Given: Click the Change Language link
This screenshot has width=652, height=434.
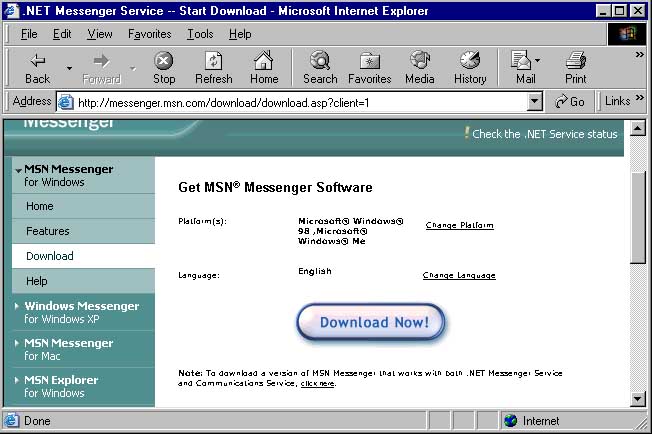Looking at the screenshot, I should 459,275.
